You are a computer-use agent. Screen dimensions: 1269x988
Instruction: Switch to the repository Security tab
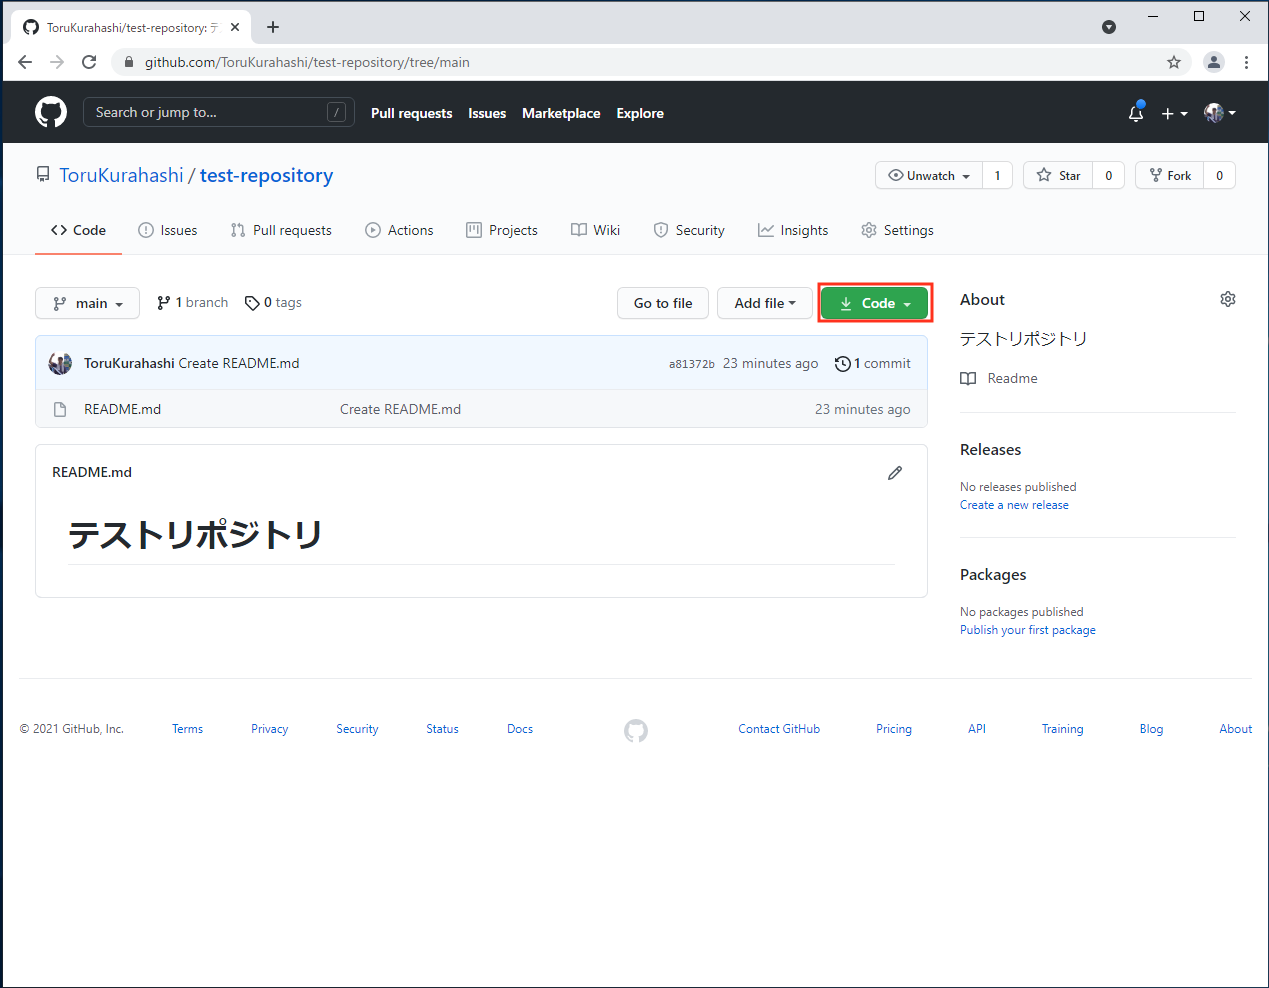(x=689, y=230)
